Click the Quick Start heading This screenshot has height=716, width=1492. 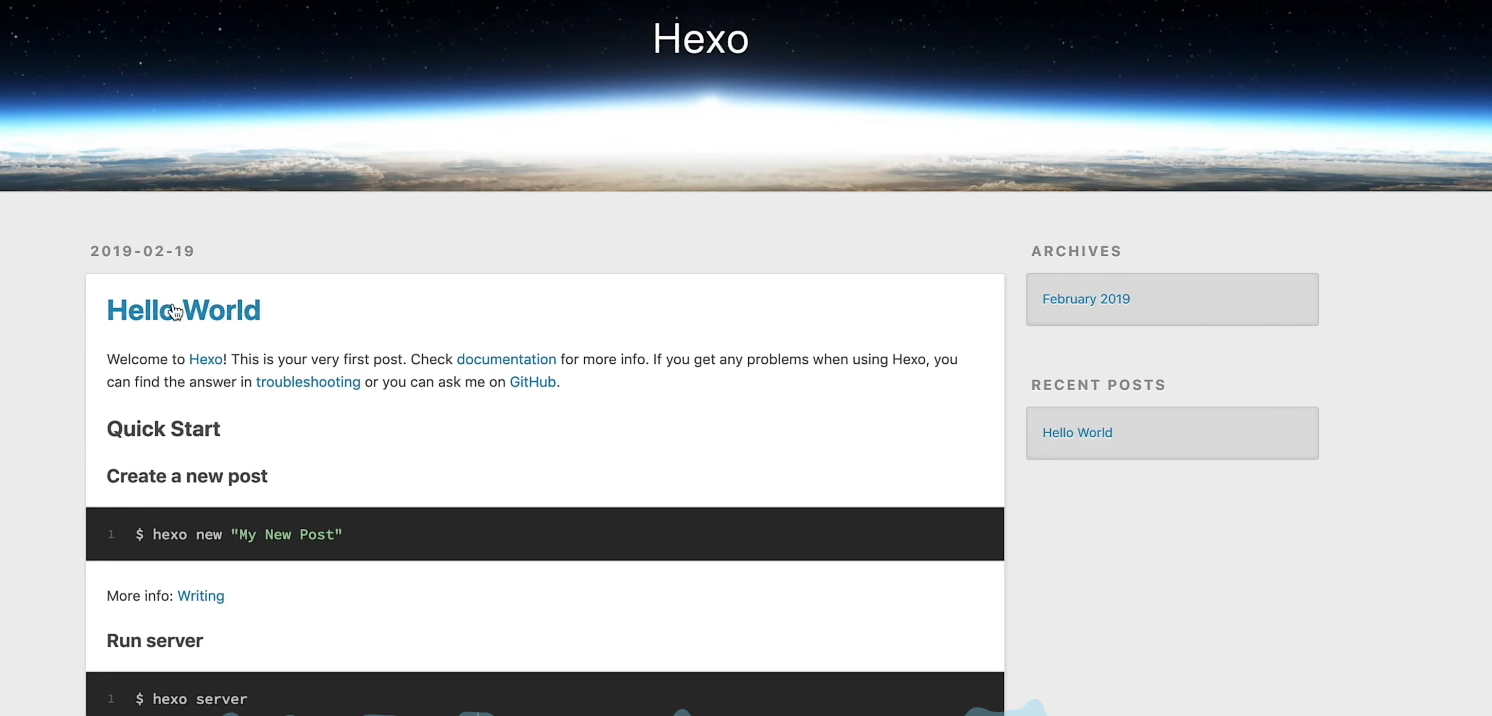[x=163, y=429]
